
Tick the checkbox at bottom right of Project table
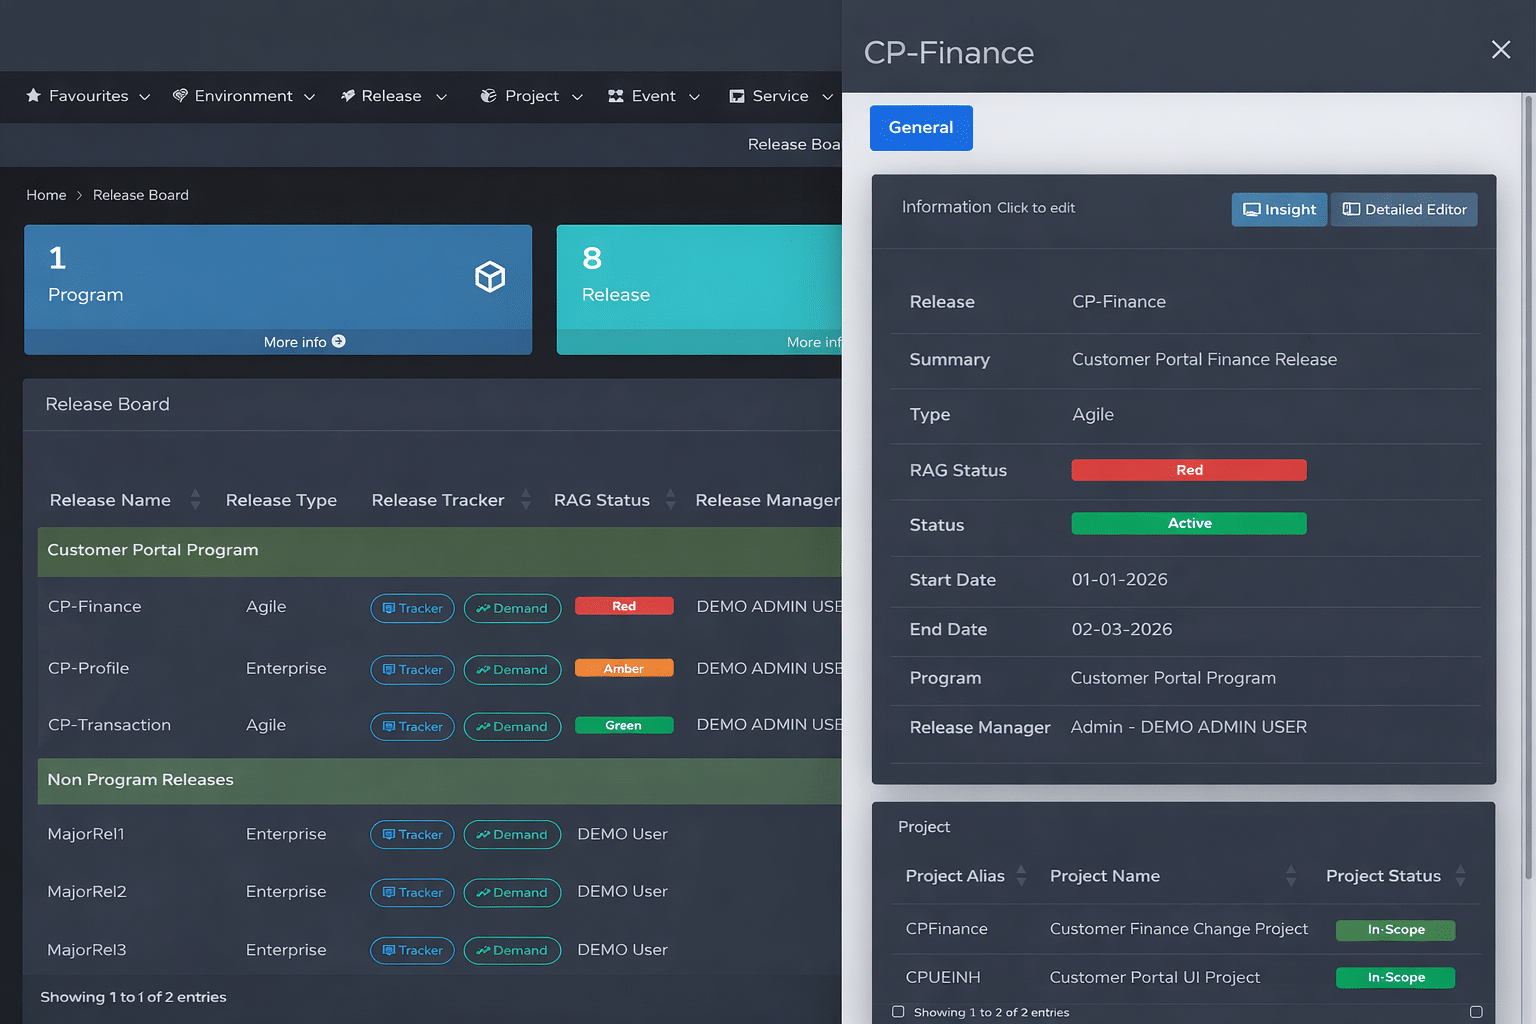click(1476, 1012)
